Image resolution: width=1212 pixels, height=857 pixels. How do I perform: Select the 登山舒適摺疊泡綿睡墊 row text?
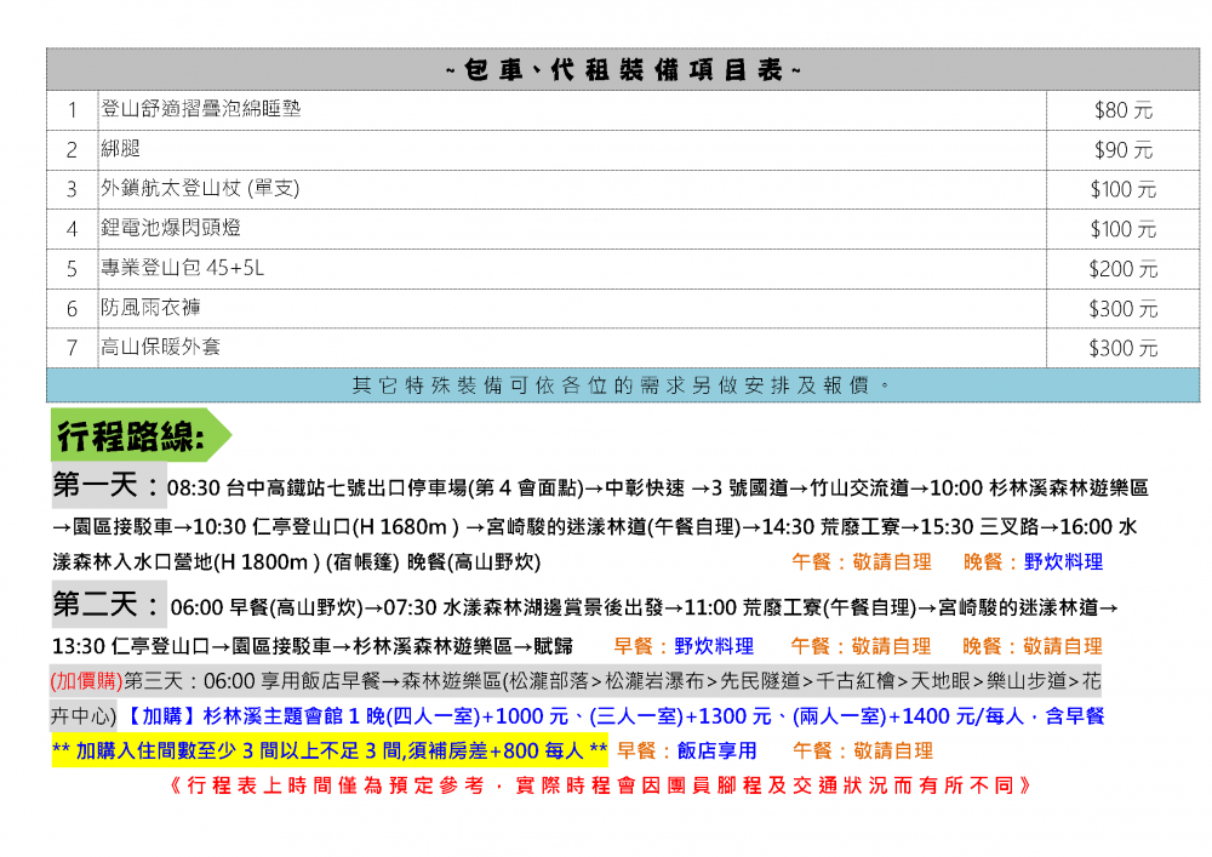point(201,109)
